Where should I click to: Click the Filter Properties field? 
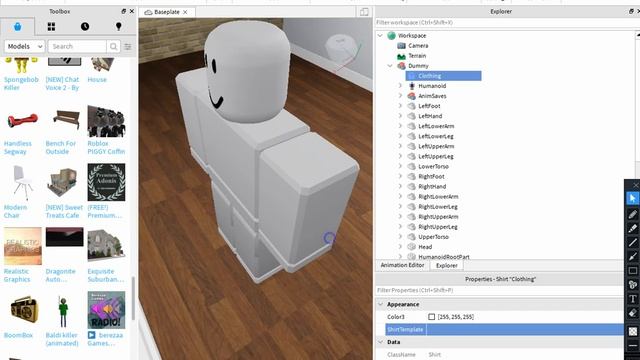point(500,291)
